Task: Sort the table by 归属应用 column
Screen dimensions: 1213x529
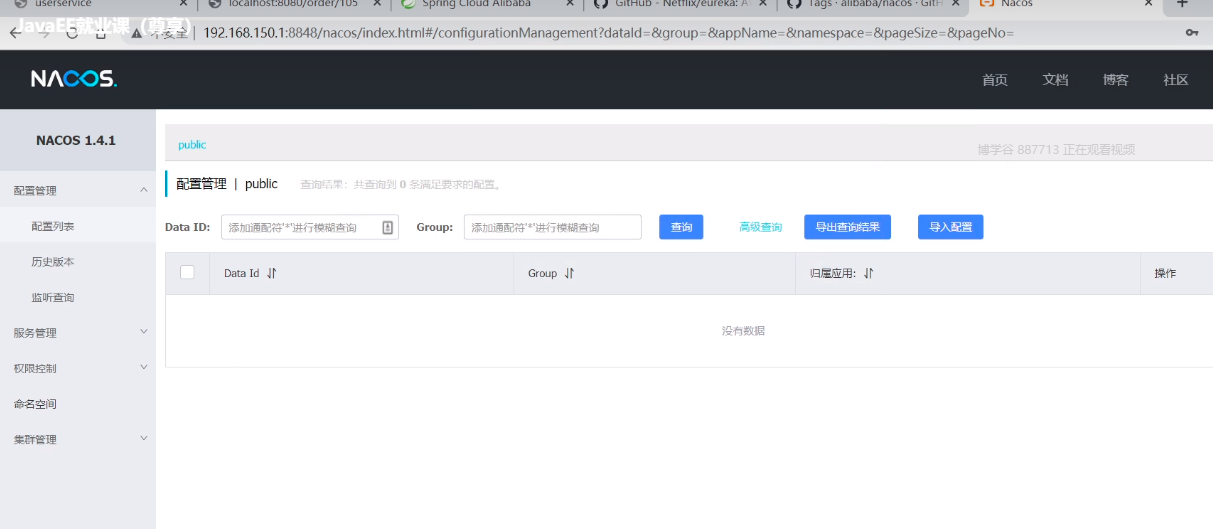Action: click(869, 273)
